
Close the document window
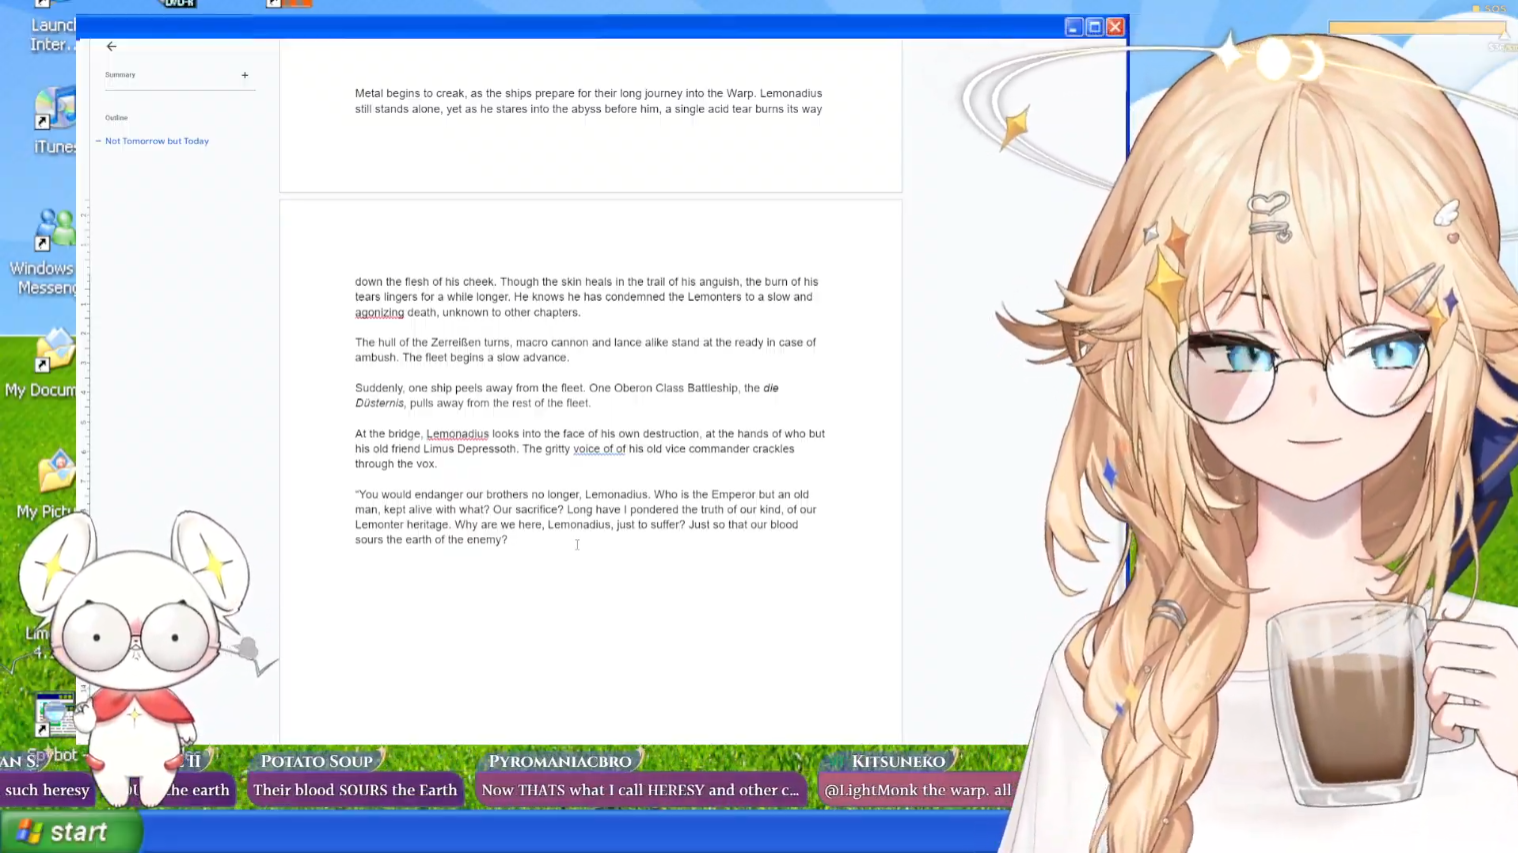click(x=1115, y=27)
